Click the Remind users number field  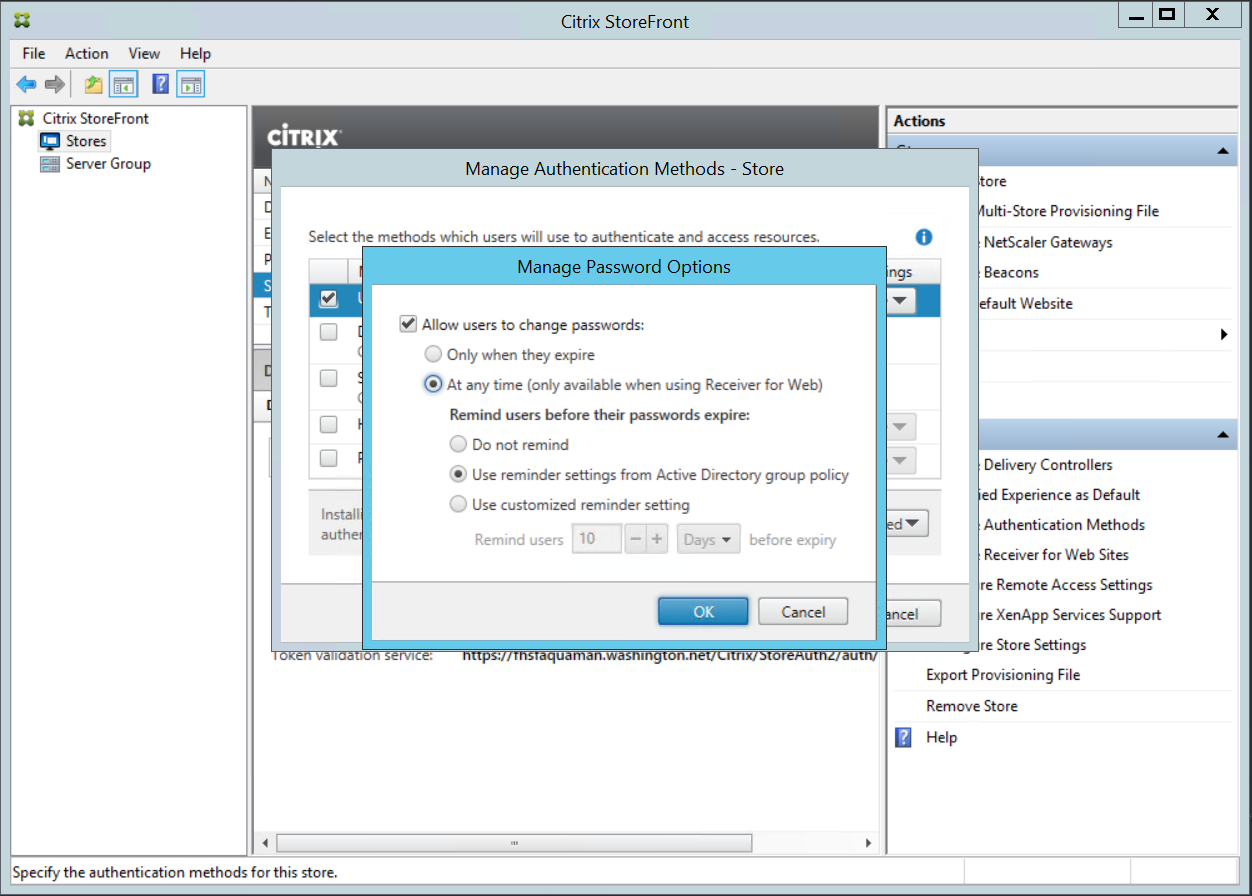(x=597, y=539)
